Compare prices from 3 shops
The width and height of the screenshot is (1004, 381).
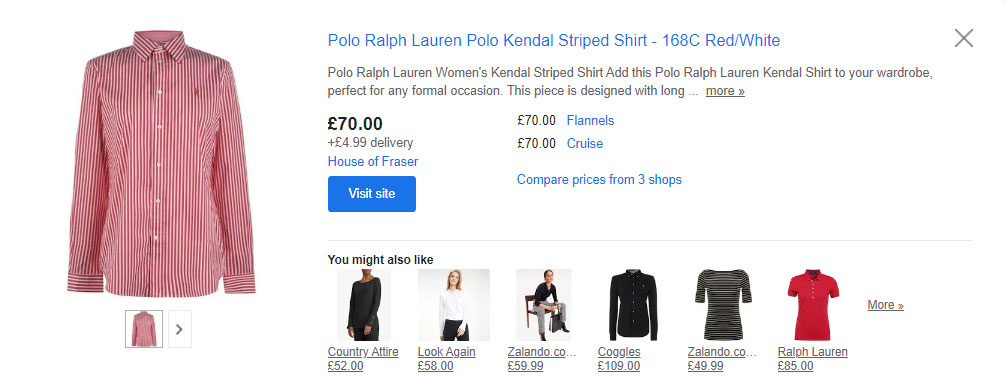(x=599, y=179)
